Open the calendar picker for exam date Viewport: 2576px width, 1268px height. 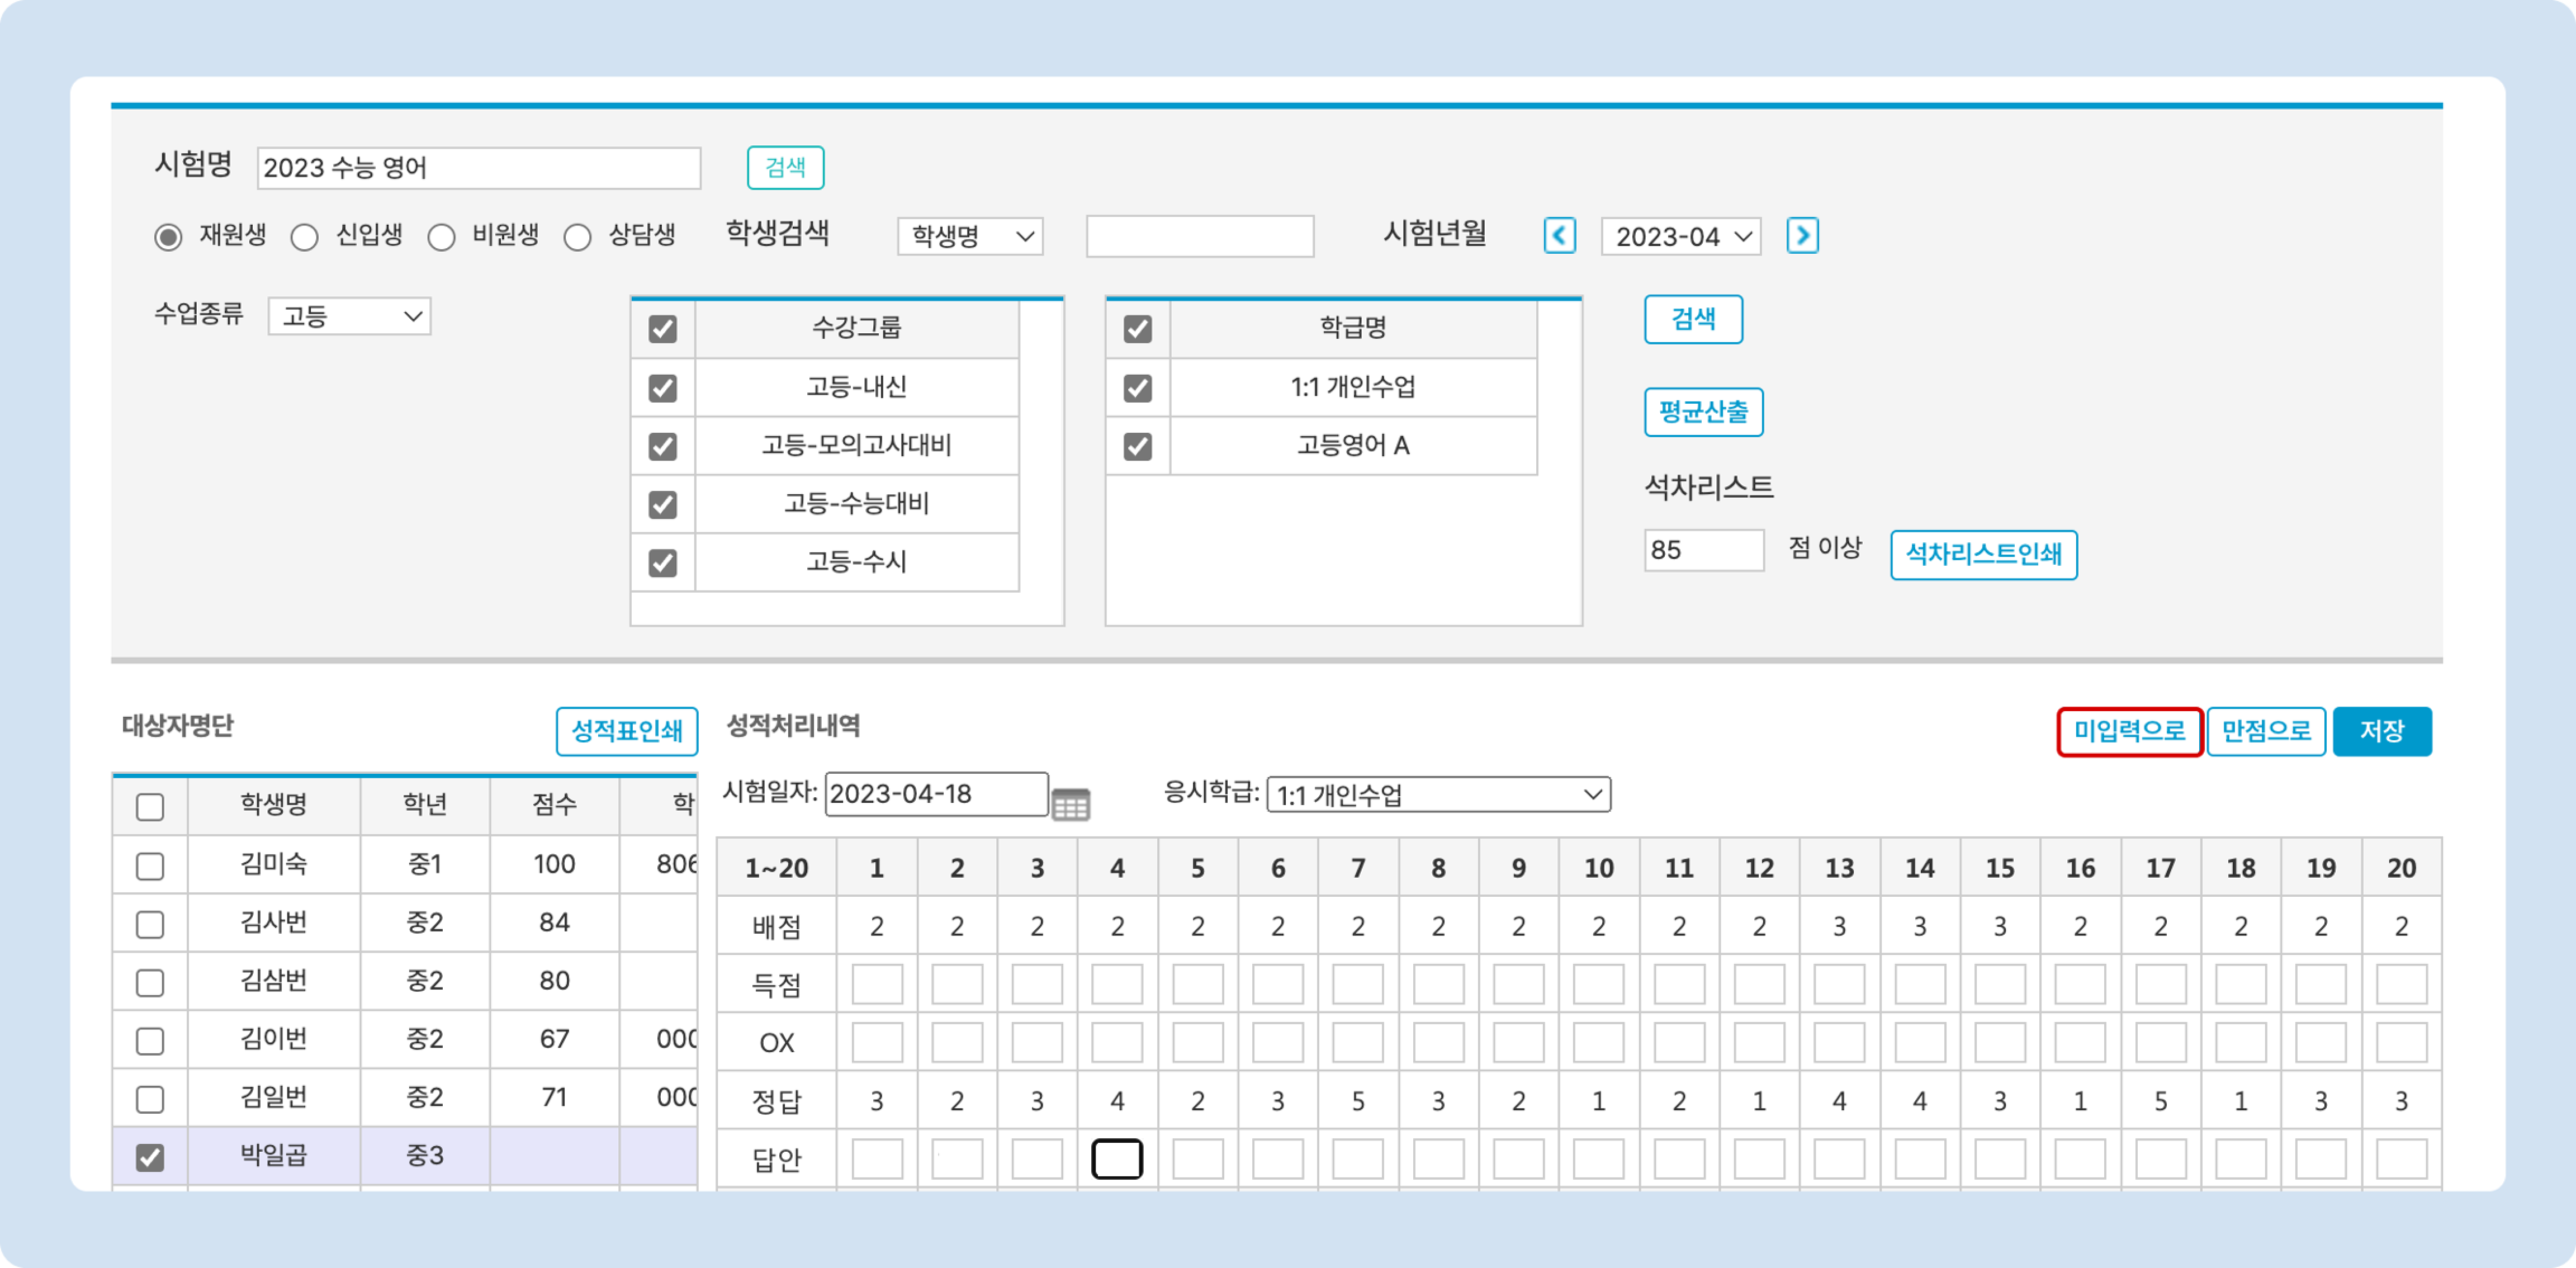tap(1070, 804)
